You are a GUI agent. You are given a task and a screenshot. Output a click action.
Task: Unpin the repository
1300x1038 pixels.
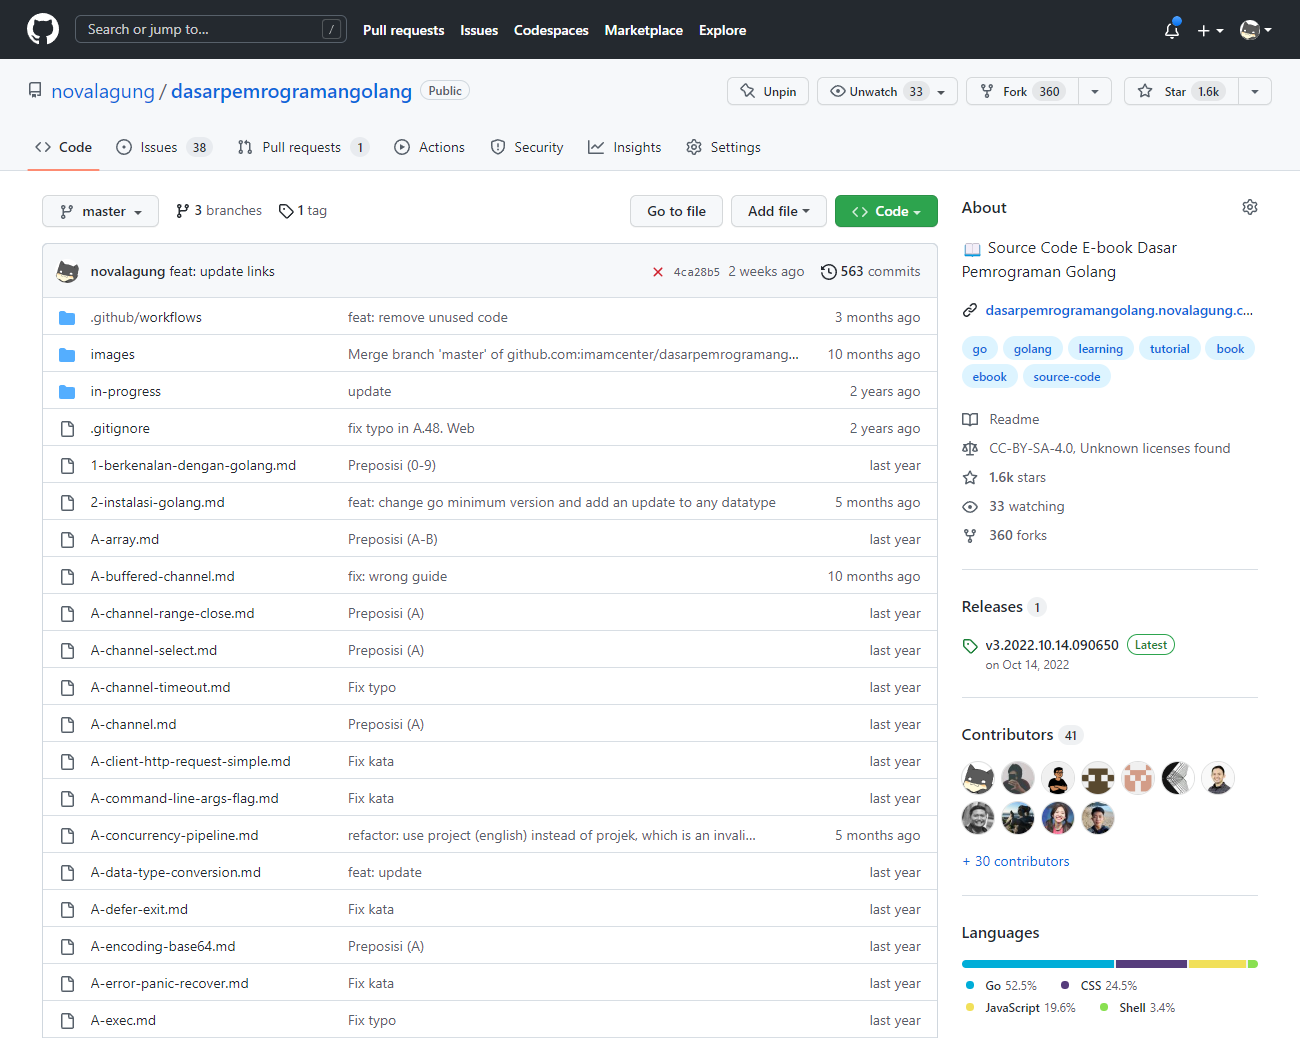pos(768,91)
